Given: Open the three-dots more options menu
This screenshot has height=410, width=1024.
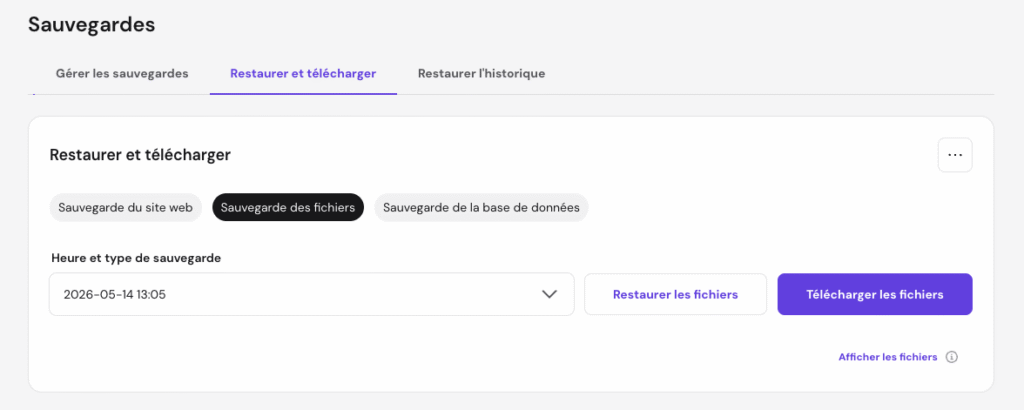Looking at the screenshot, I should 955,155.
